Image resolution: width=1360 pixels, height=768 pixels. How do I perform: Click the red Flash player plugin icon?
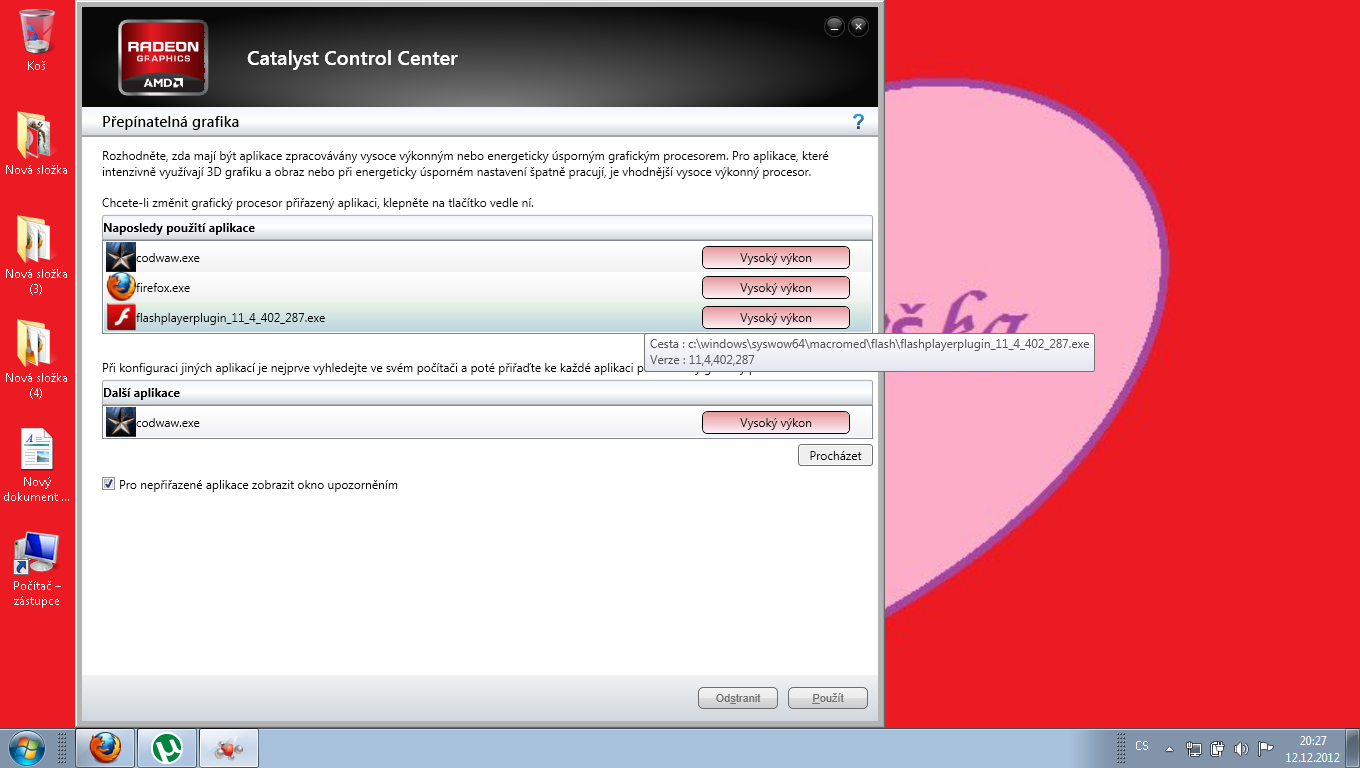120,317
